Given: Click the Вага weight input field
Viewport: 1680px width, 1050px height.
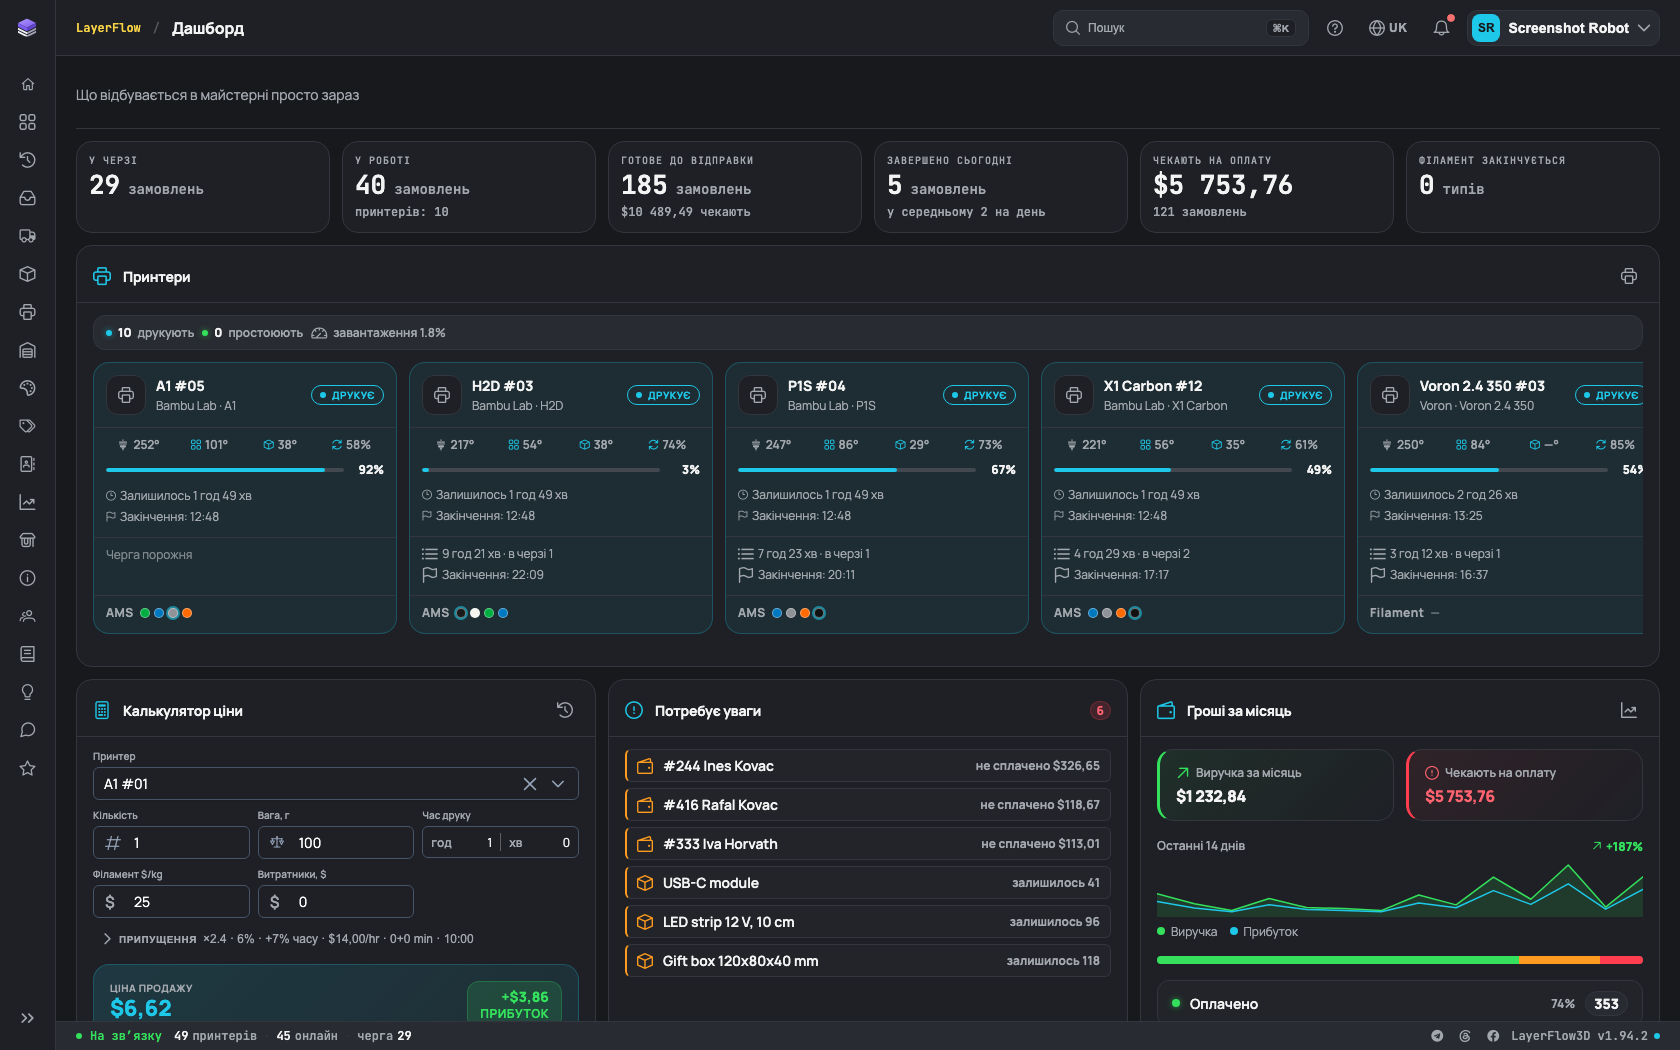Looking at the screenshot, I should [x=336, y=843].
